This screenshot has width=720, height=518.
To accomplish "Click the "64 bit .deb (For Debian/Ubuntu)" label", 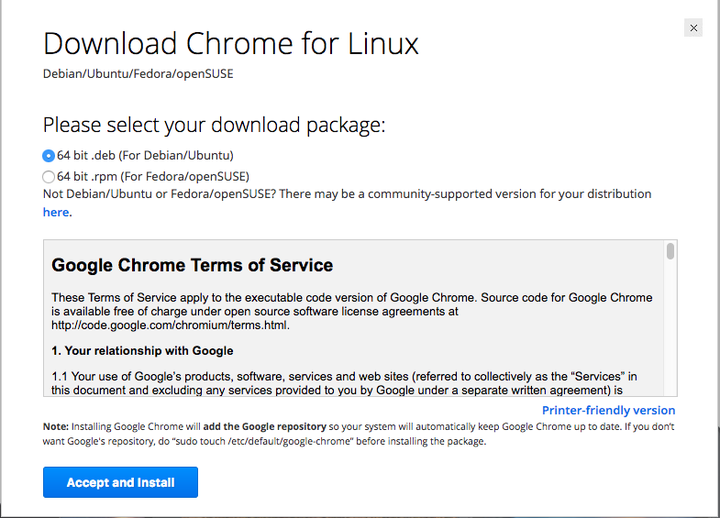I will coord(145,156).
